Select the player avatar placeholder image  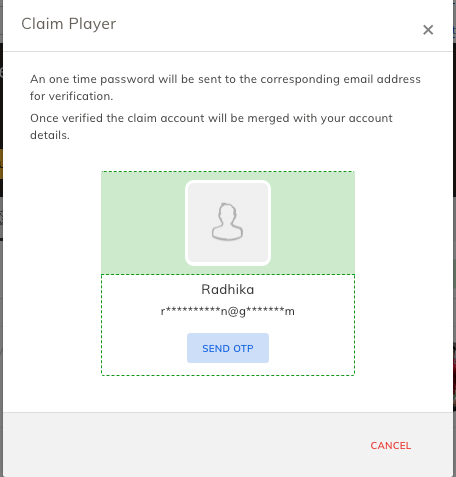click(x=228, y=223)
